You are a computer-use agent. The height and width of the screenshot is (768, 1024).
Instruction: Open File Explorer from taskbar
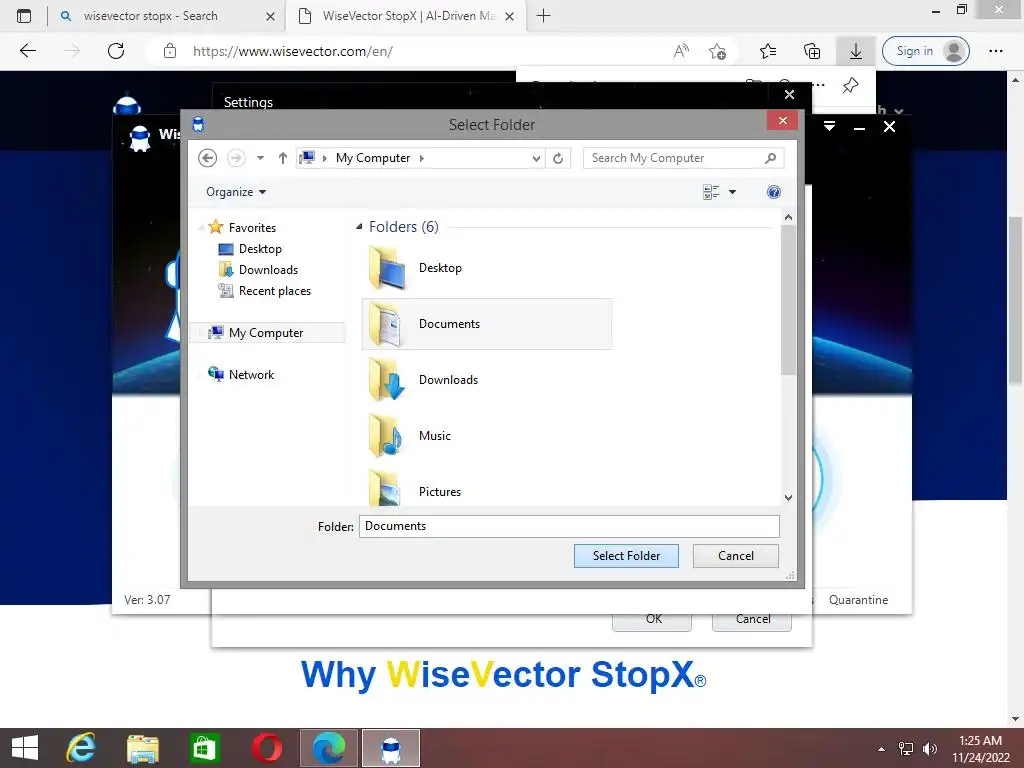pos(143,748)
